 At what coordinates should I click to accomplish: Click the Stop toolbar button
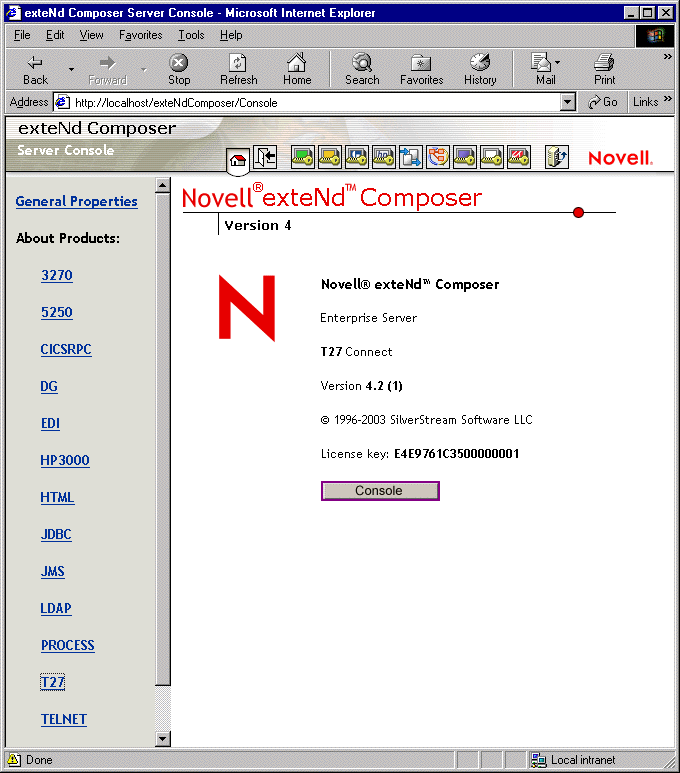tap(179, 70)
